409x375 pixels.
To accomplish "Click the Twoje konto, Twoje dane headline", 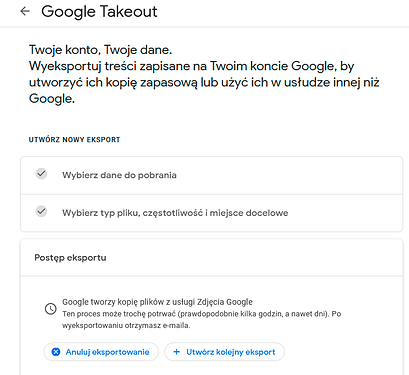I will click(x=100, y=50).
